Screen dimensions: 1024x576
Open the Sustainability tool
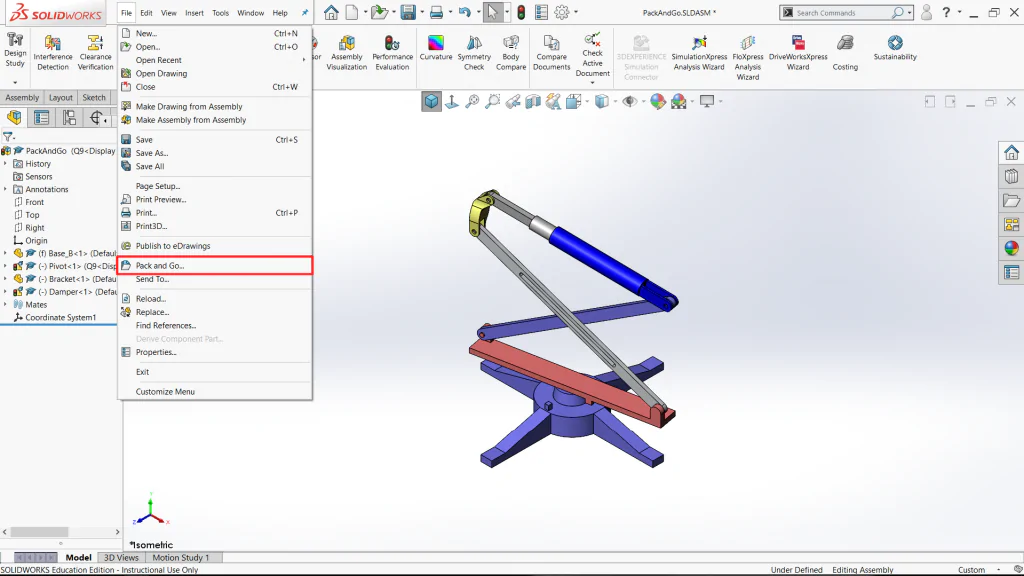[895, 48]
